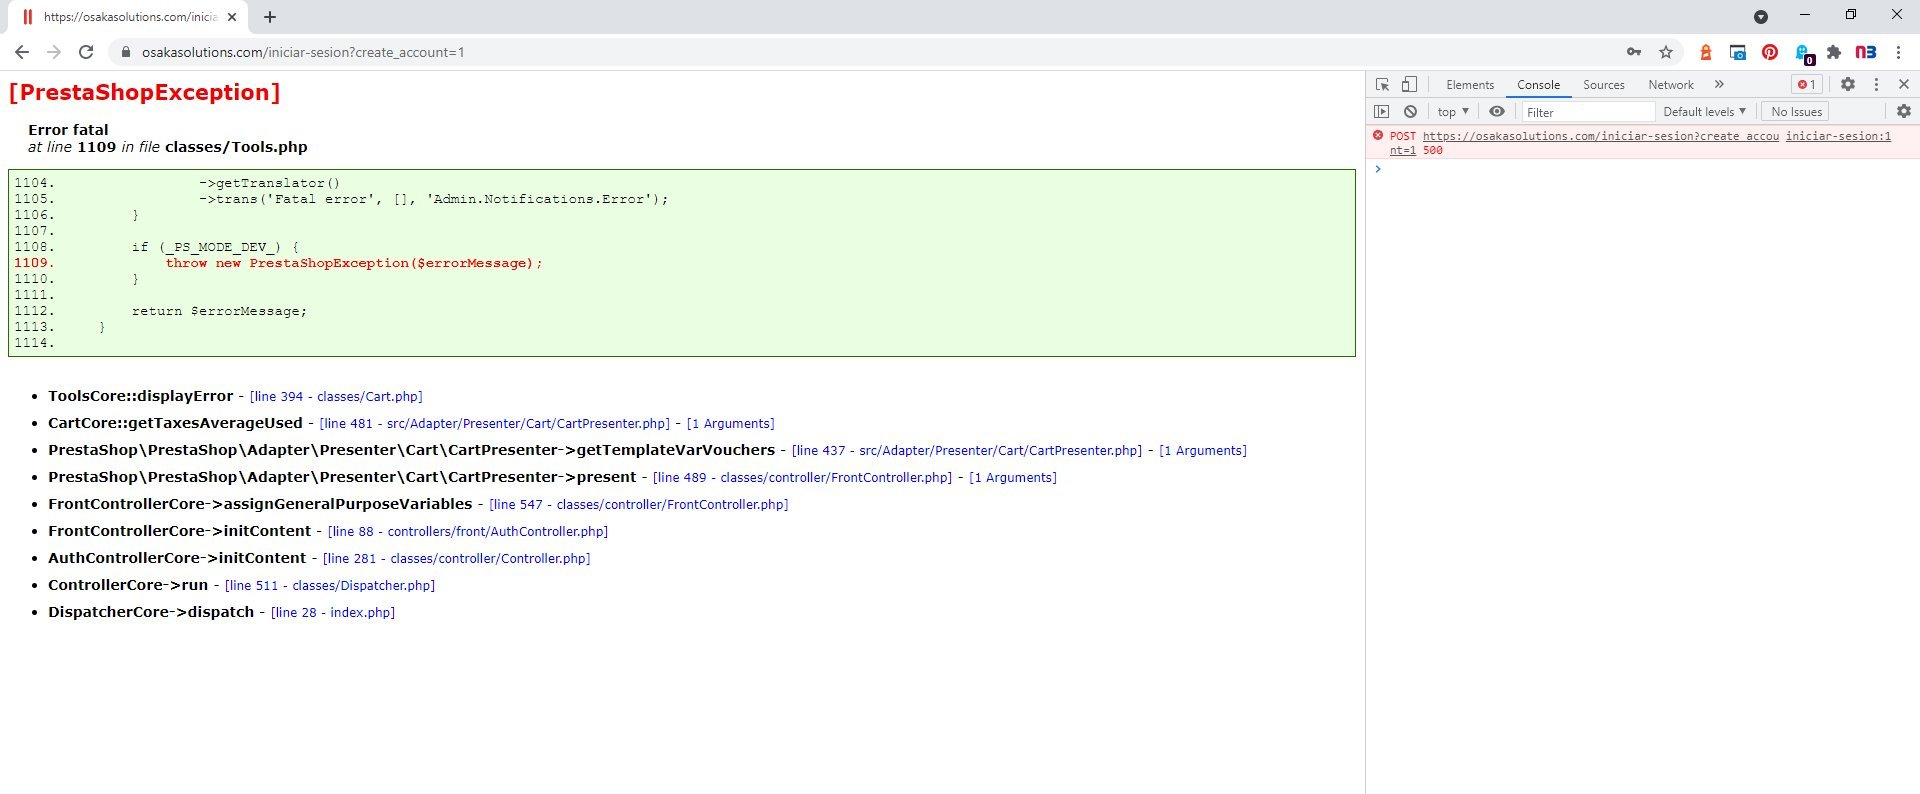Open the line 481 CartPresenter.php trace link
Screen dimensions: 1920x794
coord(495,424)
